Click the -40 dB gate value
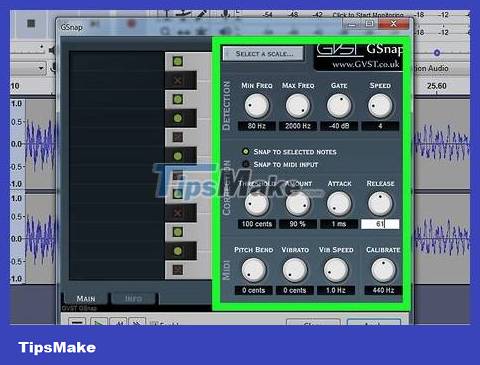 339,126
